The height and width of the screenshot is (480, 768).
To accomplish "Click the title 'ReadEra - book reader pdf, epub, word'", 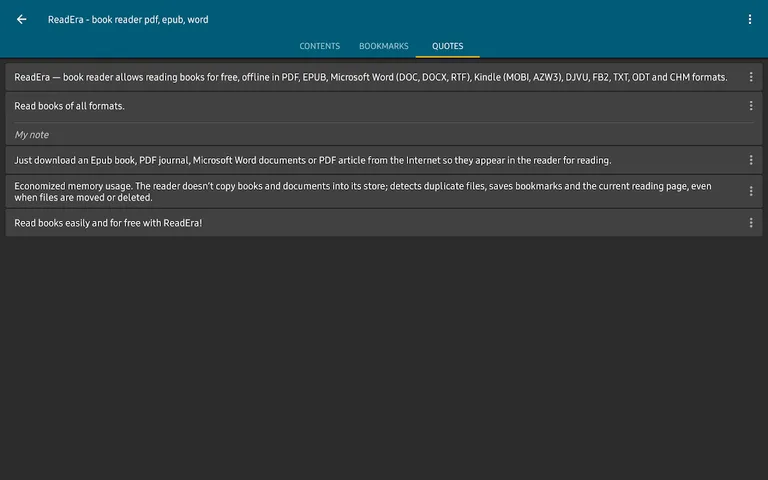I will [x=128, y=20].
